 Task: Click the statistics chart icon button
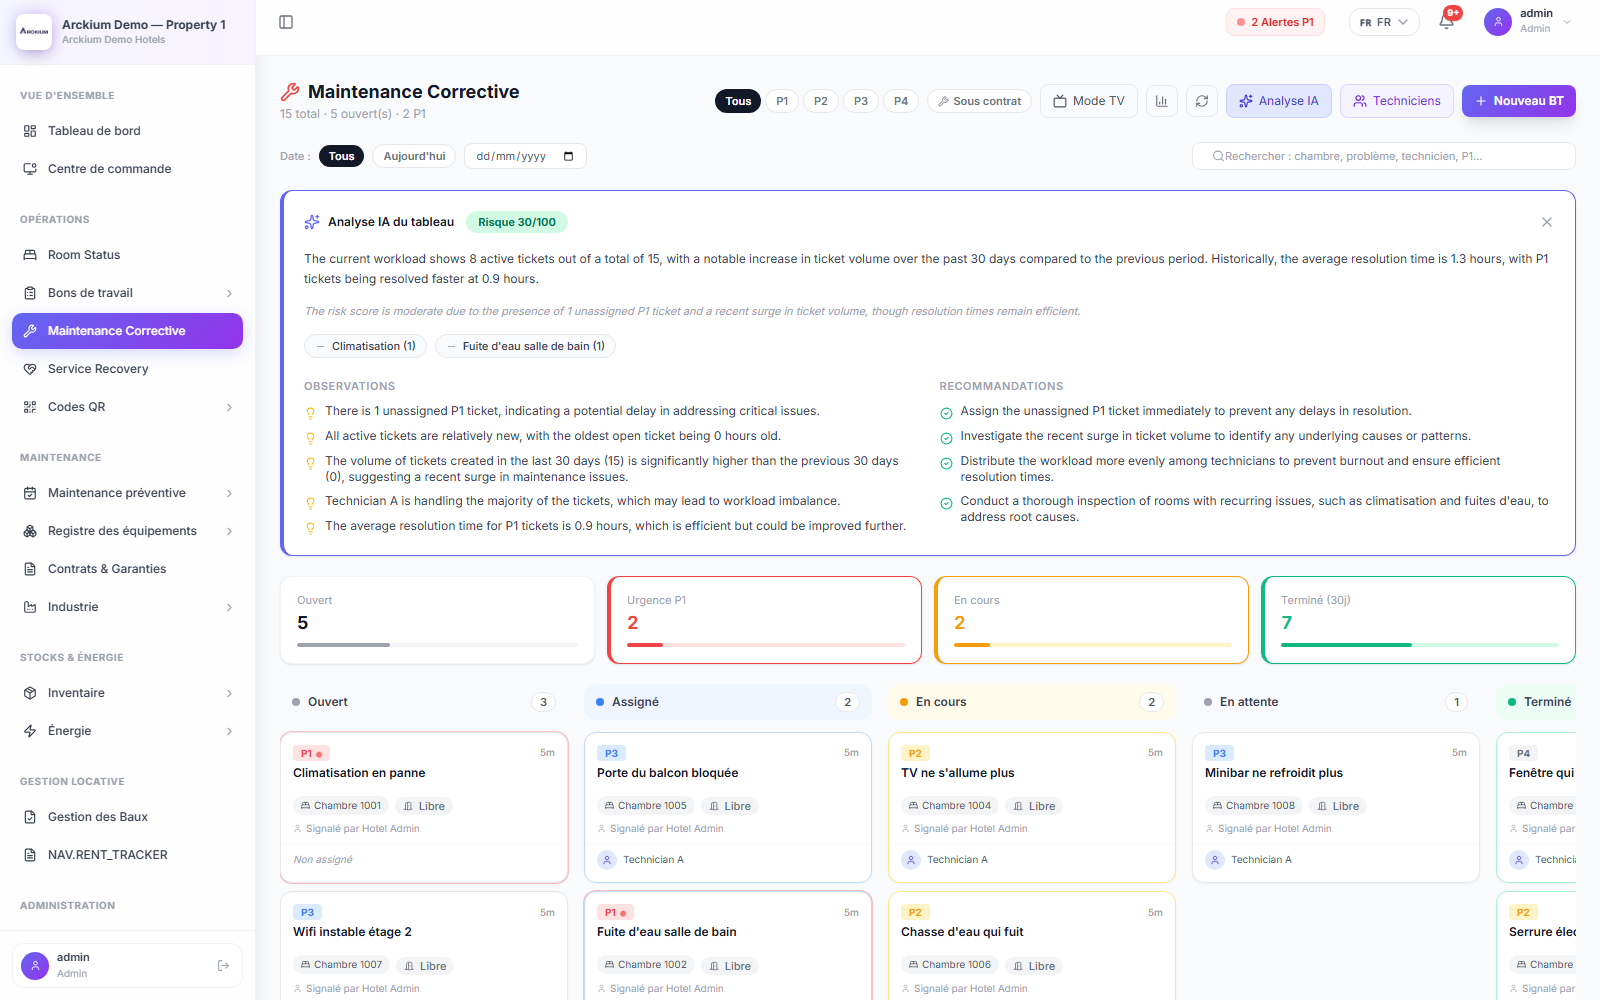point(1162,101)
